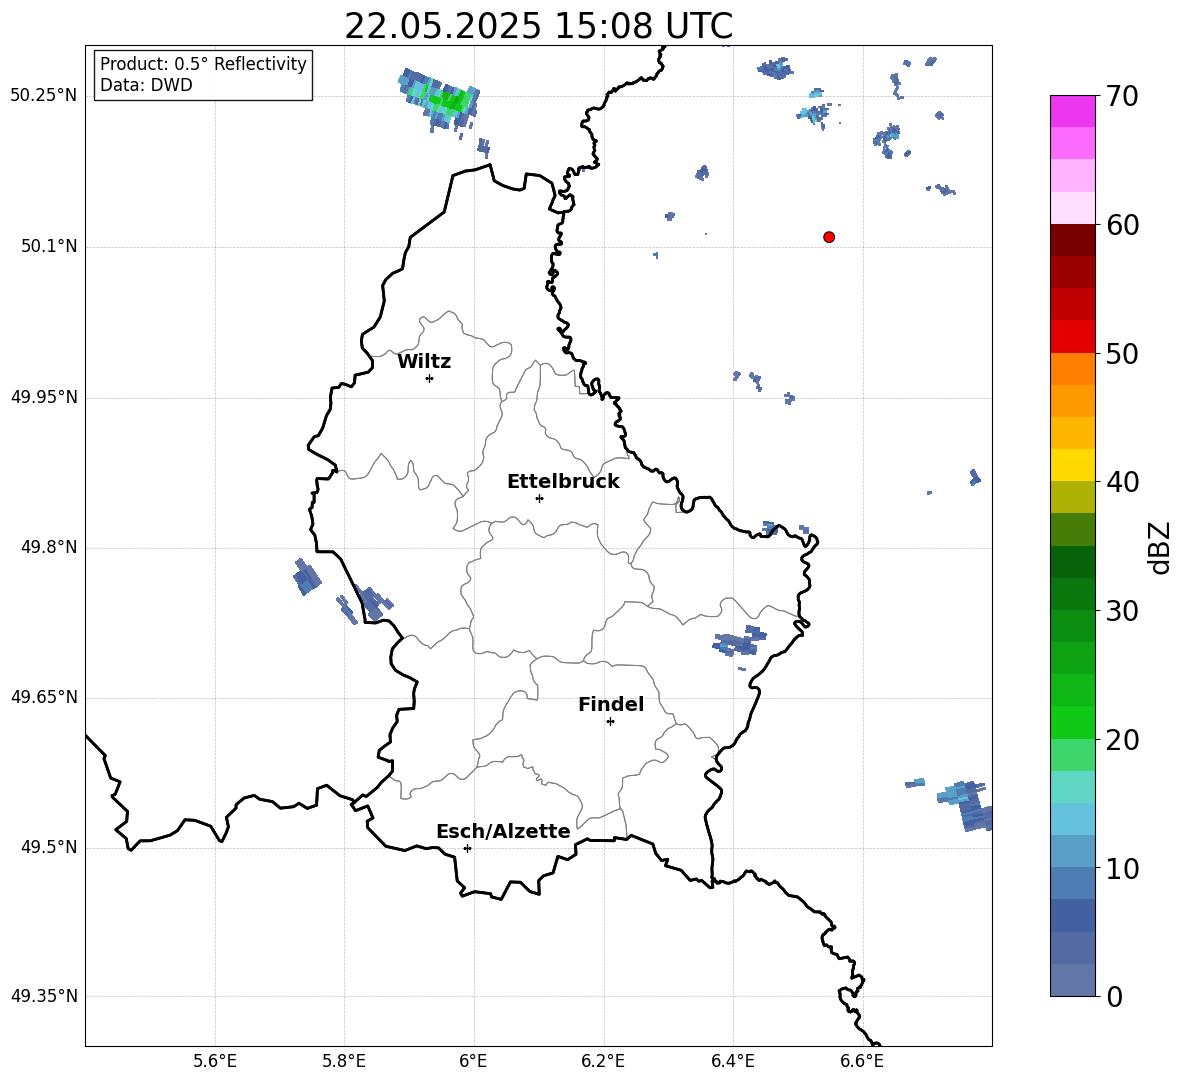1184x1081 pixels.
Task: Click the Product: 0.5° Reflectivity text
Action: click(203, 63)
